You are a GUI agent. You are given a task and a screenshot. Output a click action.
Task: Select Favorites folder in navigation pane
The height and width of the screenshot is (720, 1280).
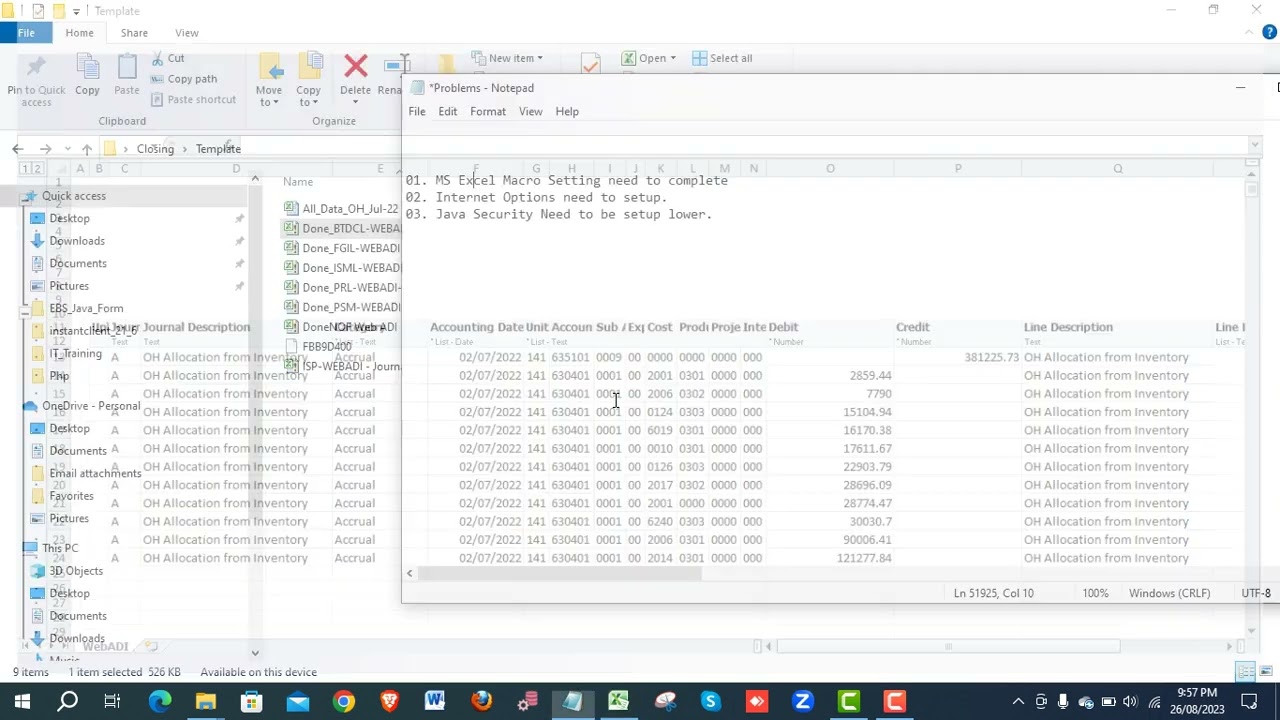click(x=71, y=496)
